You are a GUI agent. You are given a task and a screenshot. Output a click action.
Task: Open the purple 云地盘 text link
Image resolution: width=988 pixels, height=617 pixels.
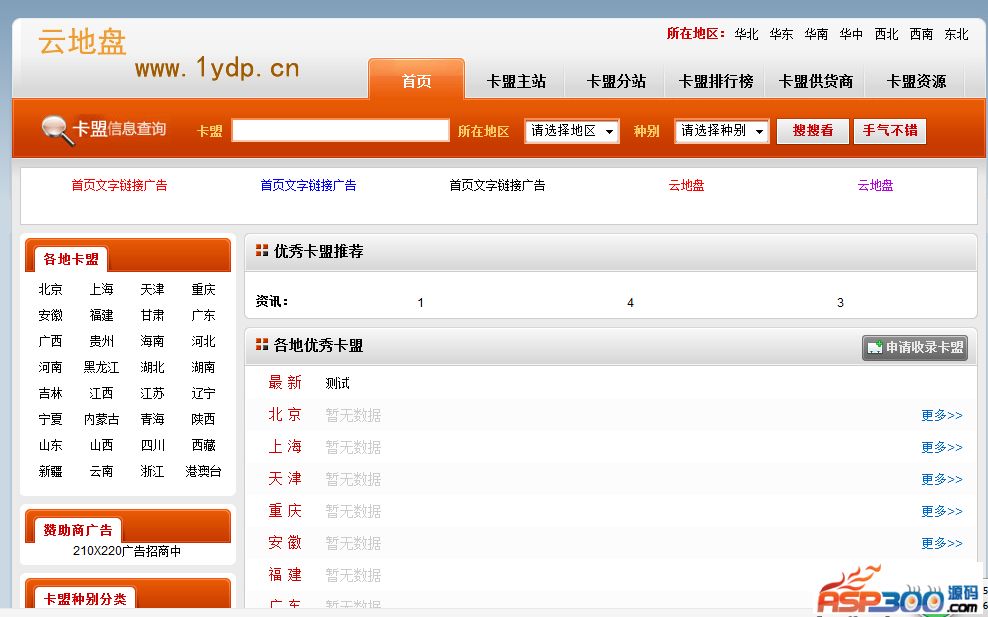tap(875, 185)
